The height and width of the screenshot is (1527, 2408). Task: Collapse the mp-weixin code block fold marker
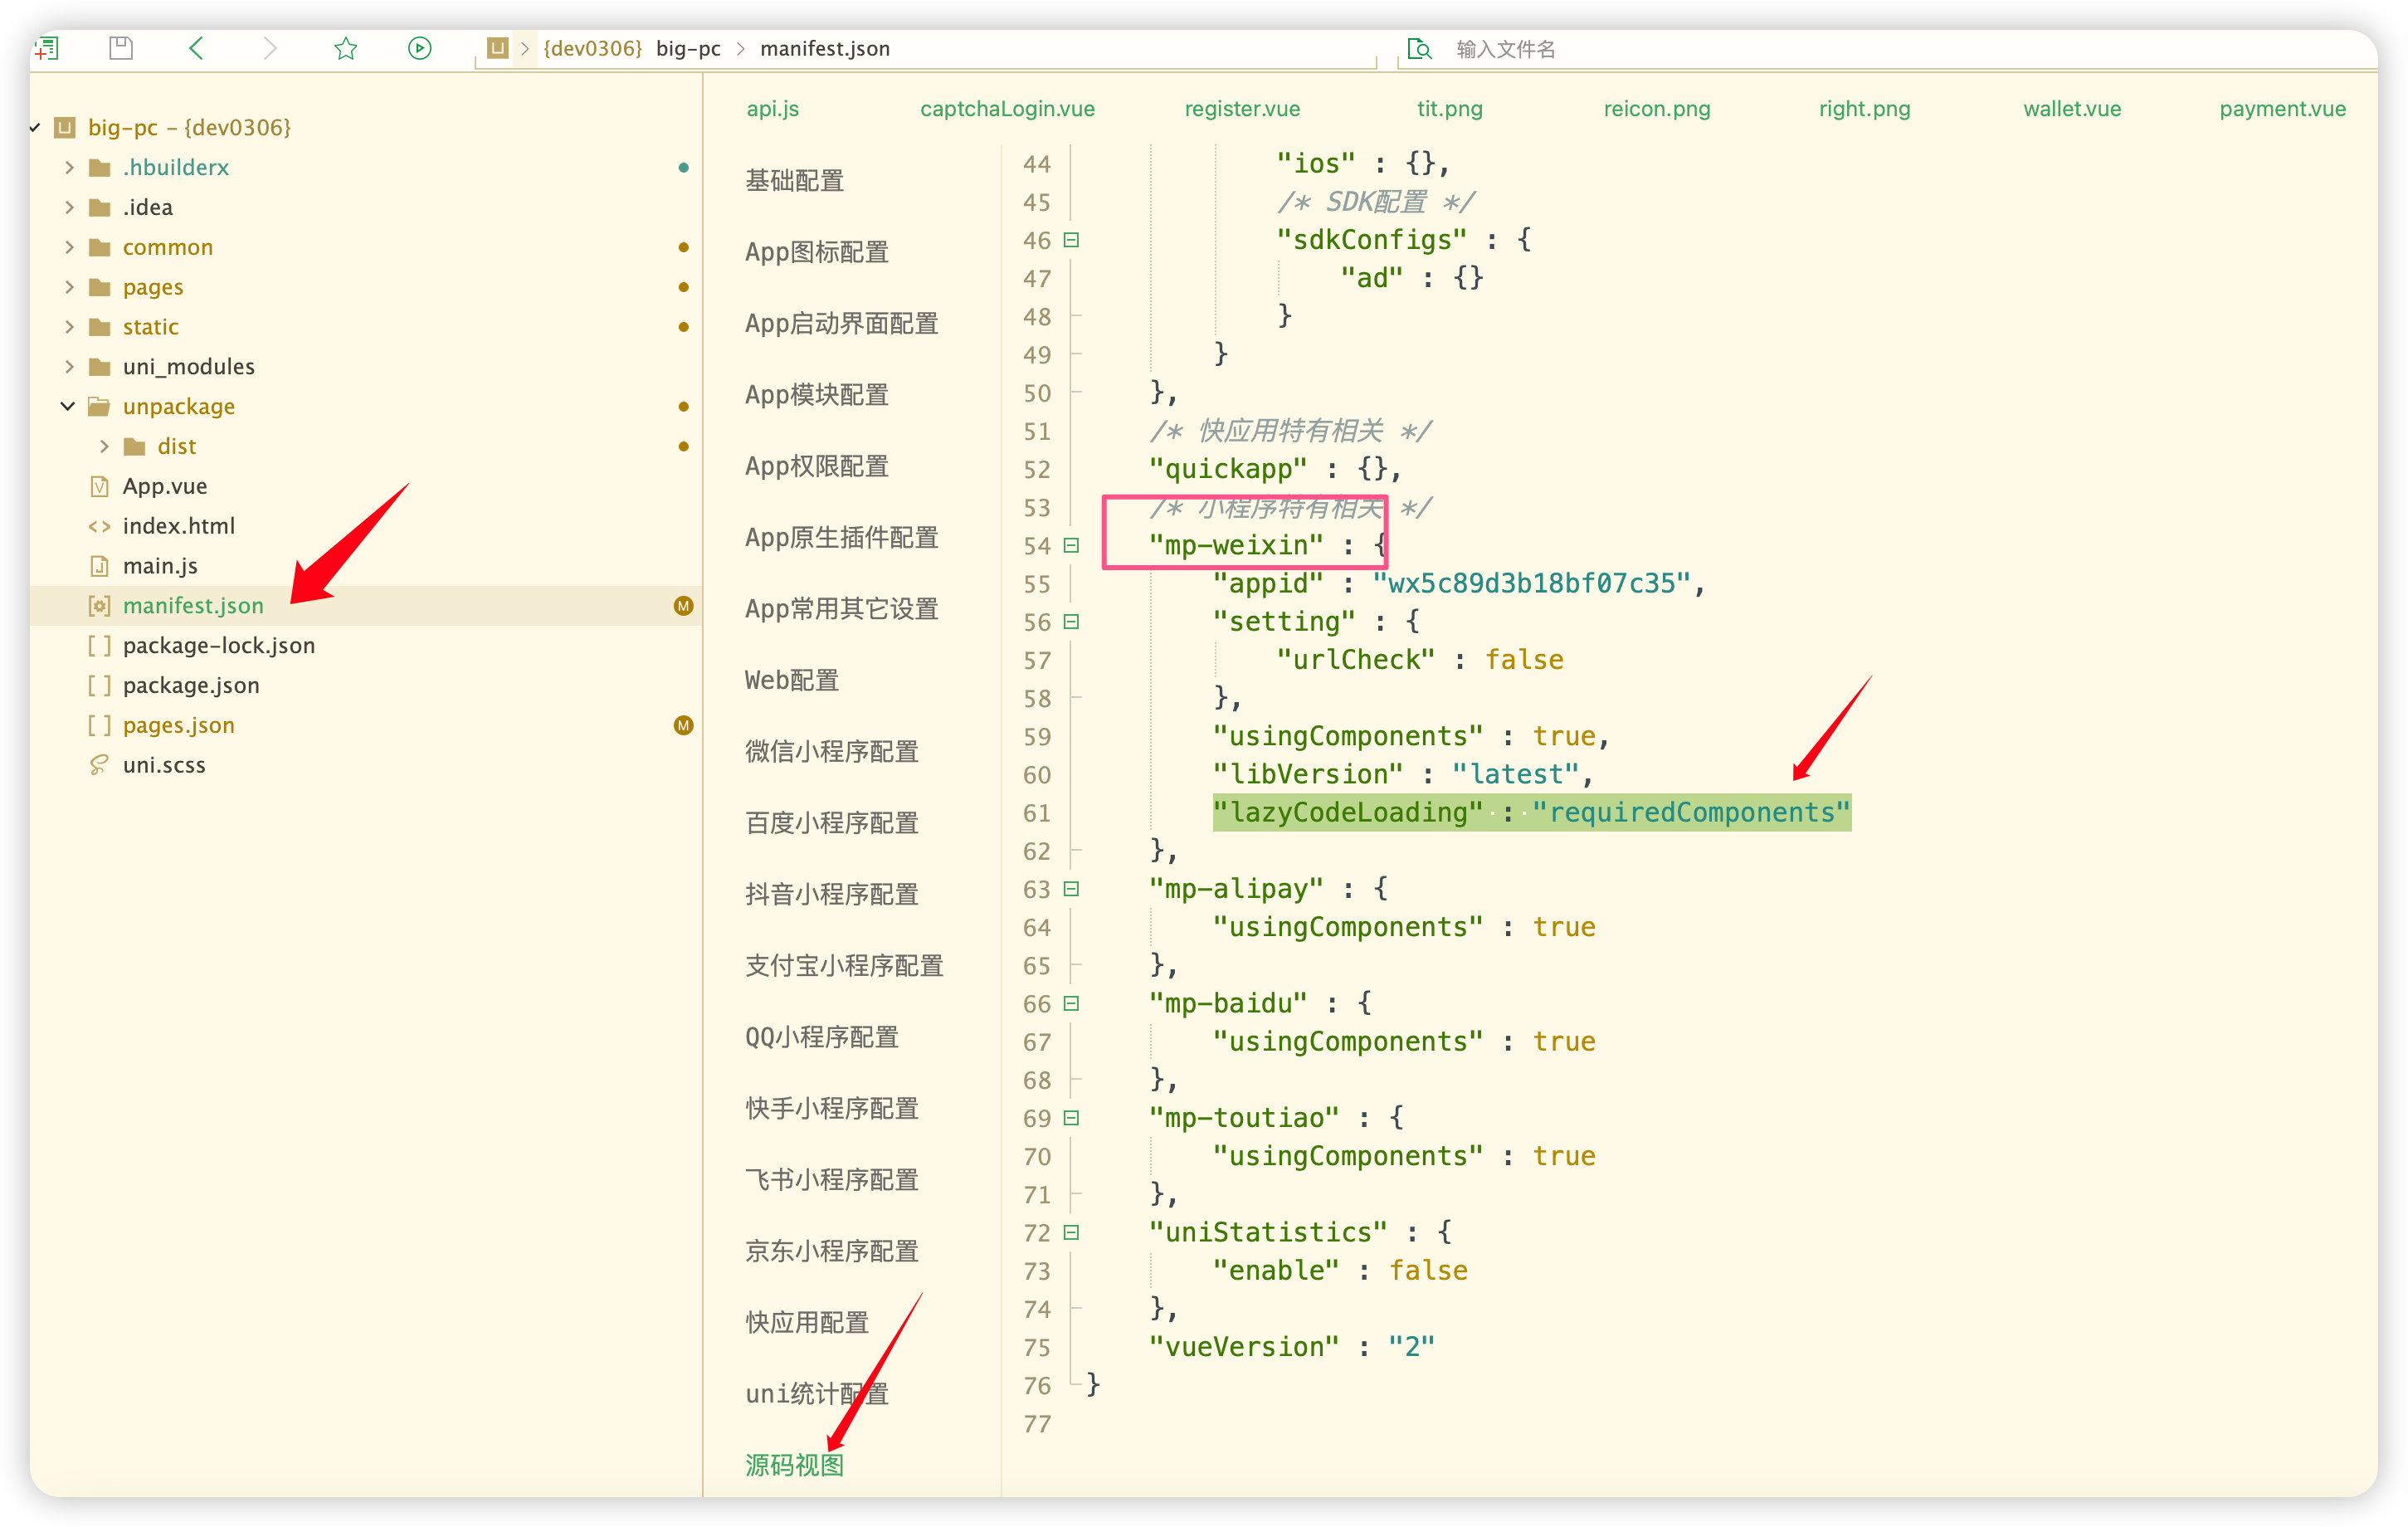(x=1071, y=545)
